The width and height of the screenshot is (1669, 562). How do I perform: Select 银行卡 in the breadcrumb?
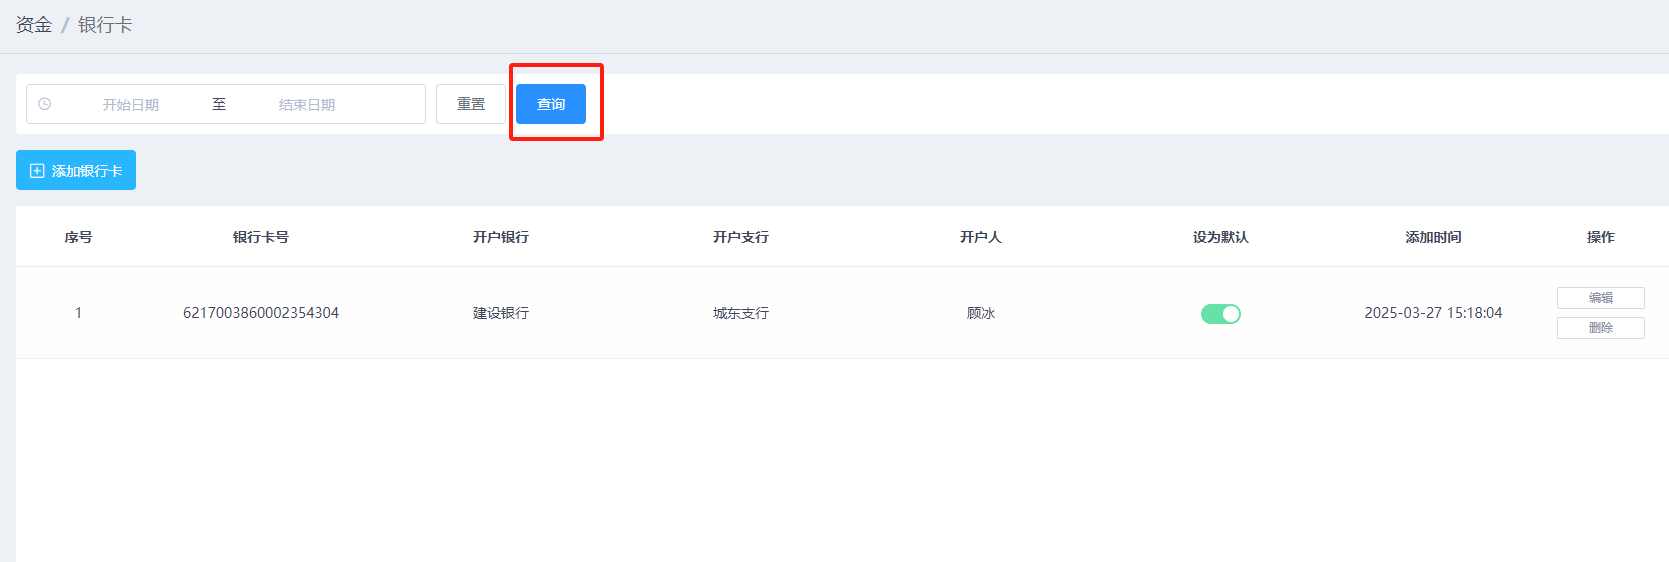tap(105, 25)
